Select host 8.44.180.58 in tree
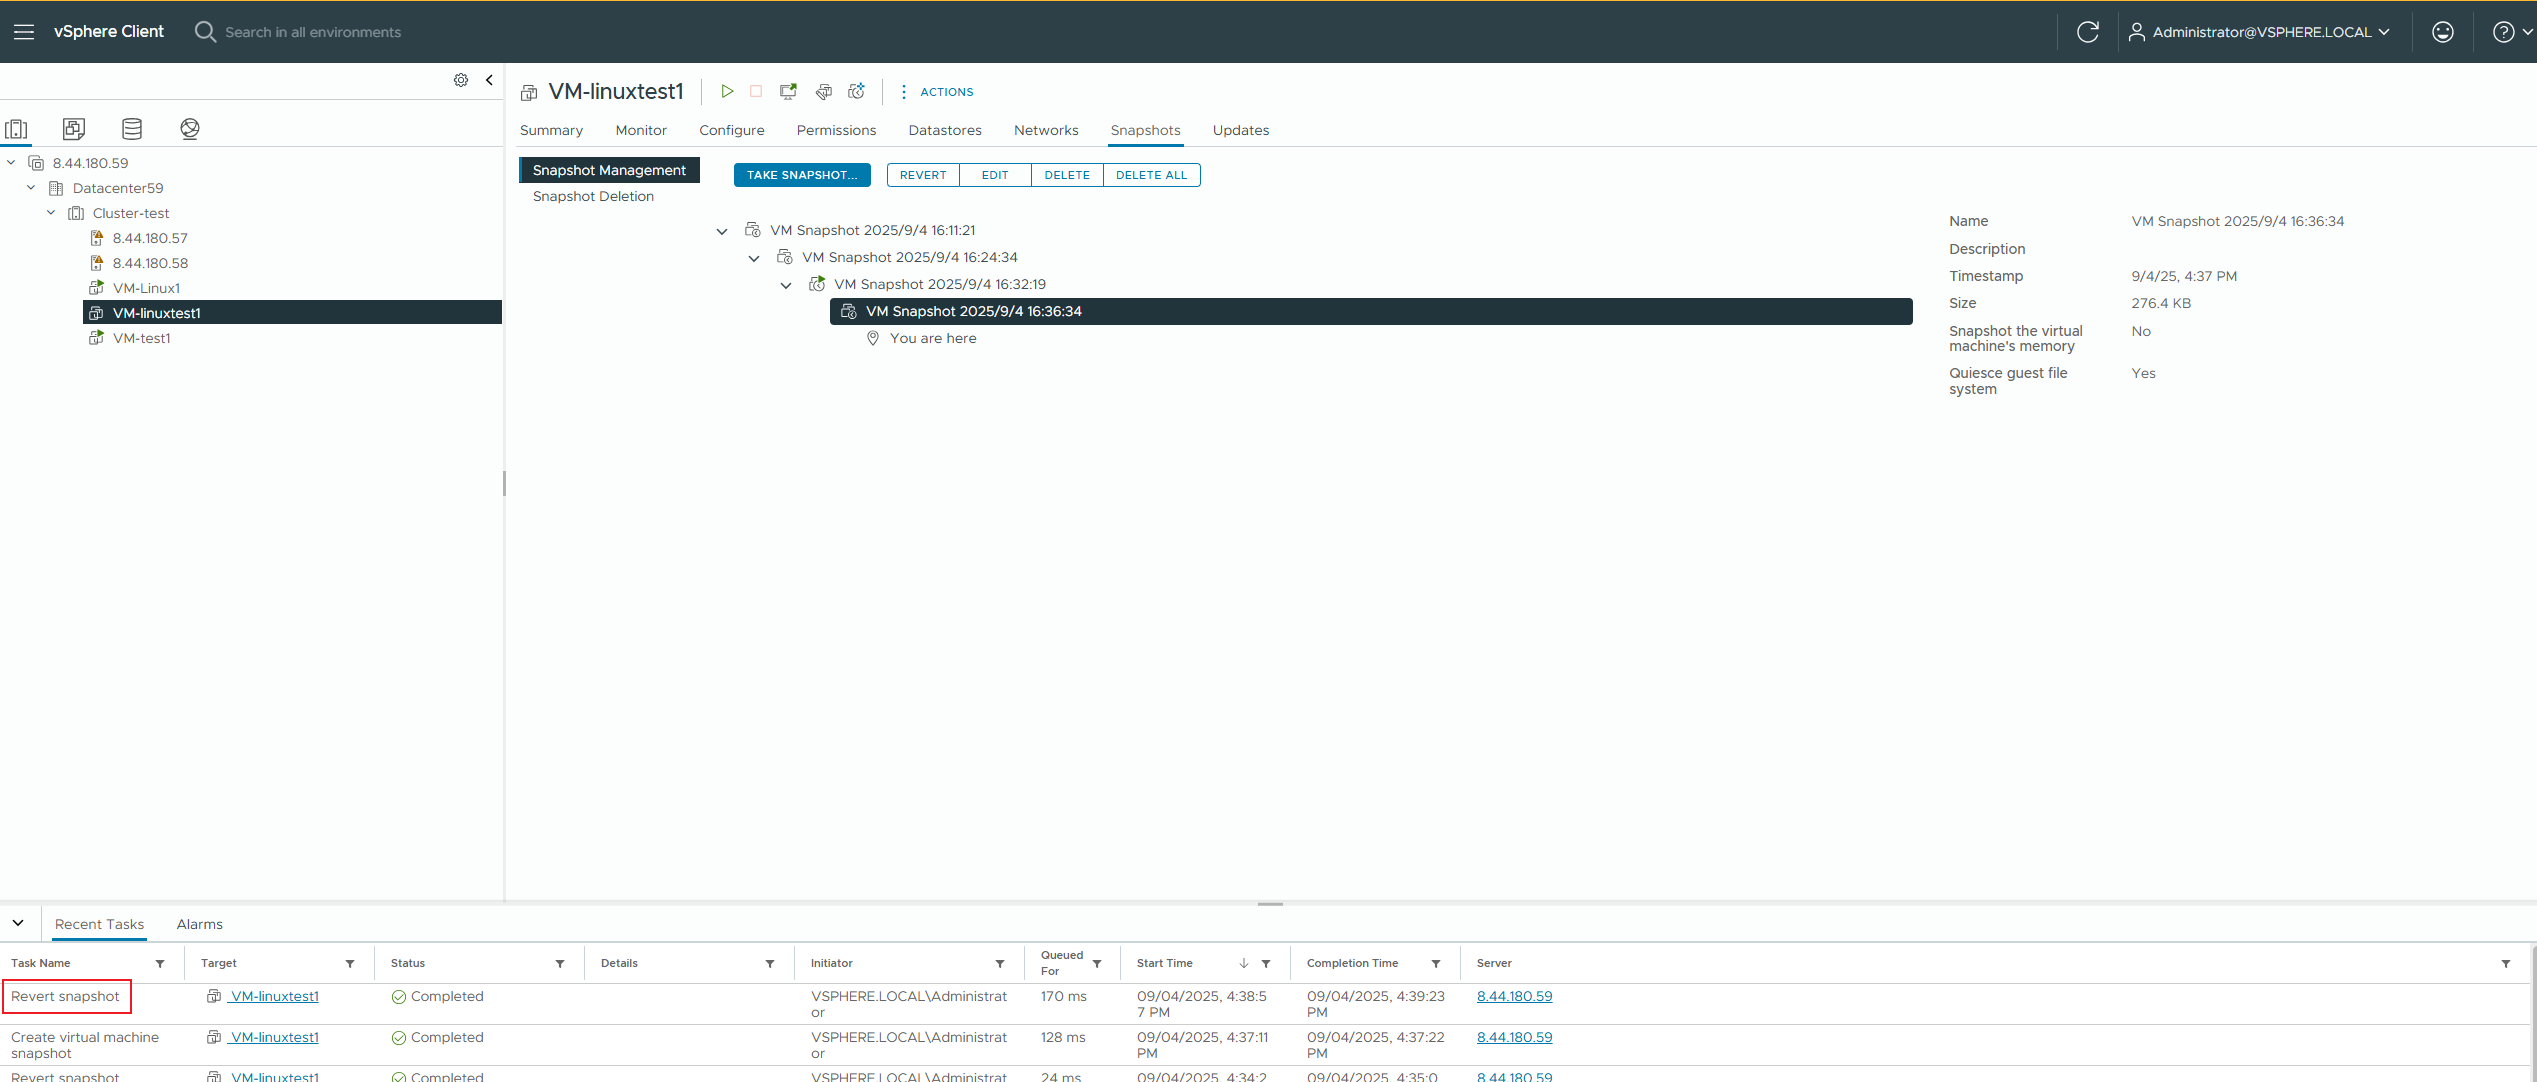Image resolution: width=2537 pixels, height=1082 pixels. coord(150,263)
